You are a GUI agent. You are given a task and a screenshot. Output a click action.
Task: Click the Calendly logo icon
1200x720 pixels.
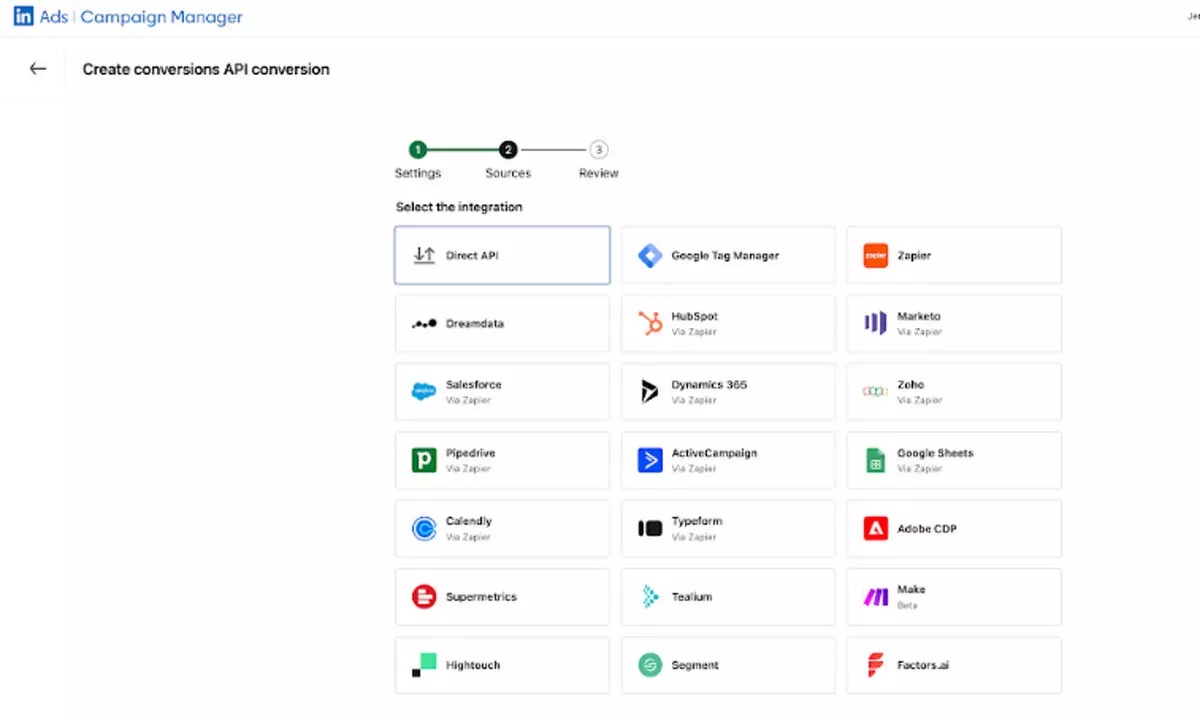click(x=424, y=528)
